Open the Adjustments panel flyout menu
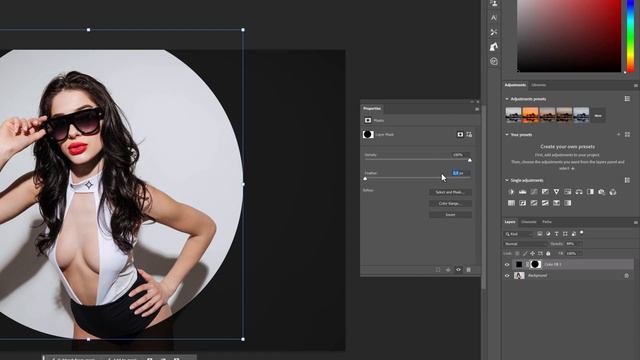Image resolution: width=640 pixels, height=360 pixels. coord(636,86)
